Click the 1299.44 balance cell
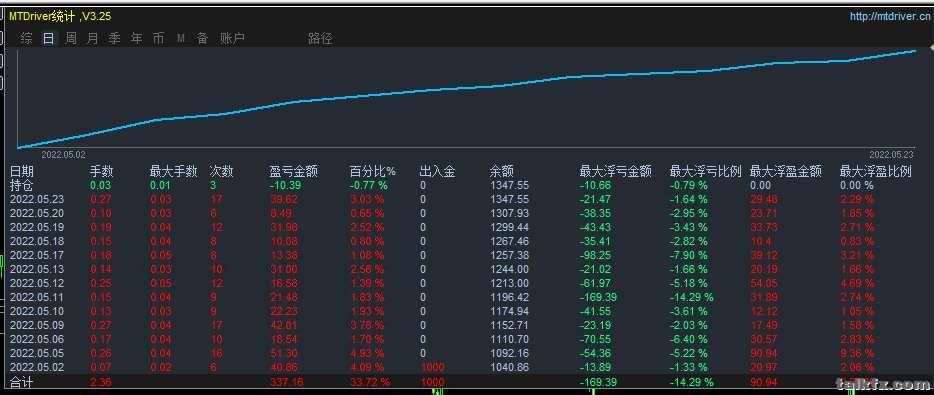This screenshot has height=395, width=934. click(509, 228)
